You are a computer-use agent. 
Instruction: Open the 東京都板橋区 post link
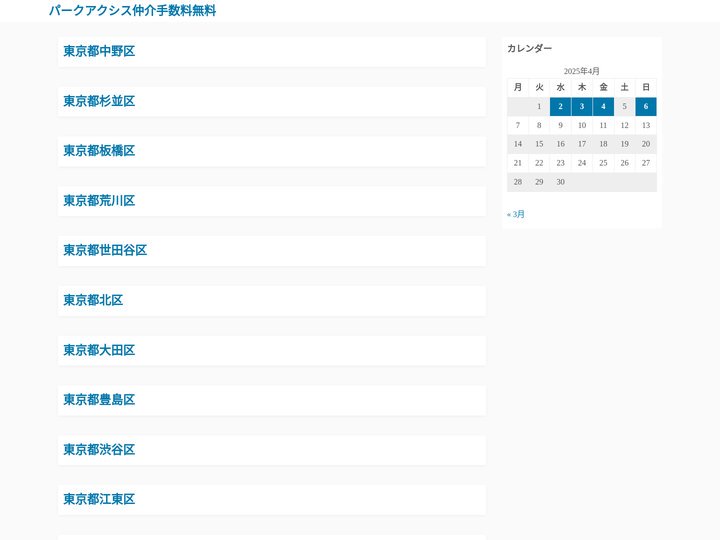(x=99, y=151)
